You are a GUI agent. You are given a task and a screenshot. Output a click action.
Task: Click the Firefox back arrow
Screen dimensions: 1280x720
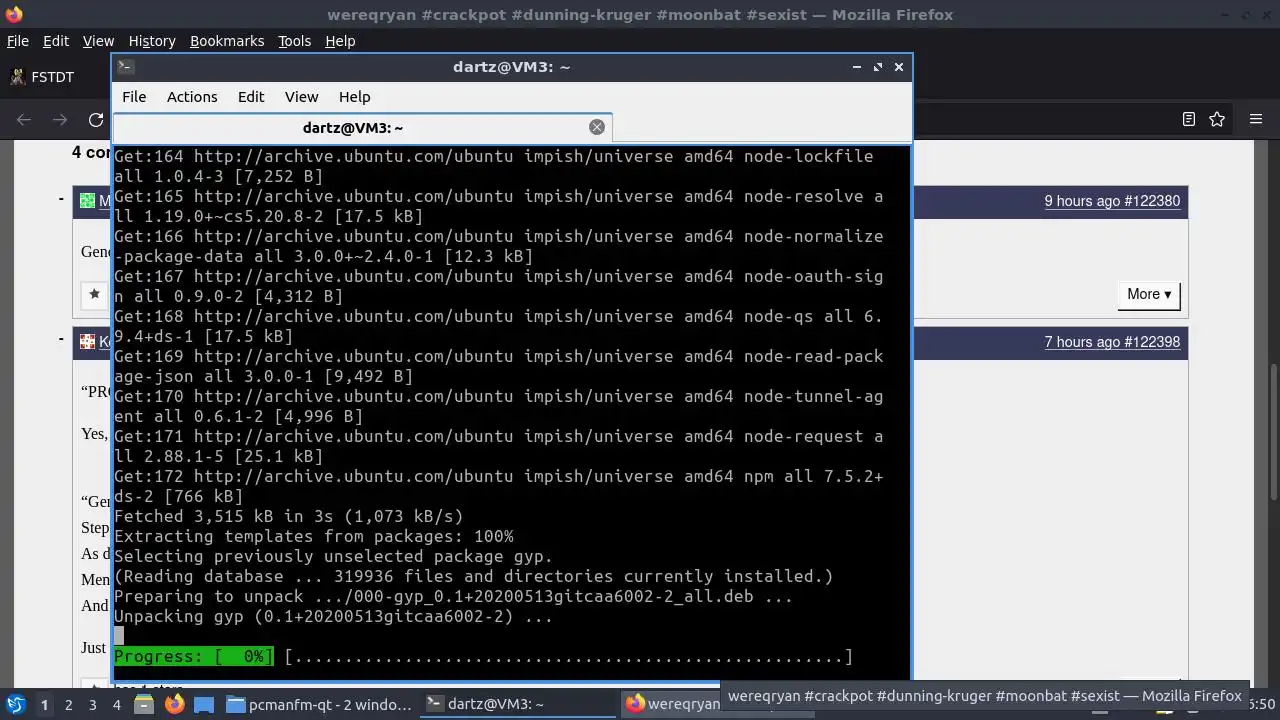click(24, 120)
